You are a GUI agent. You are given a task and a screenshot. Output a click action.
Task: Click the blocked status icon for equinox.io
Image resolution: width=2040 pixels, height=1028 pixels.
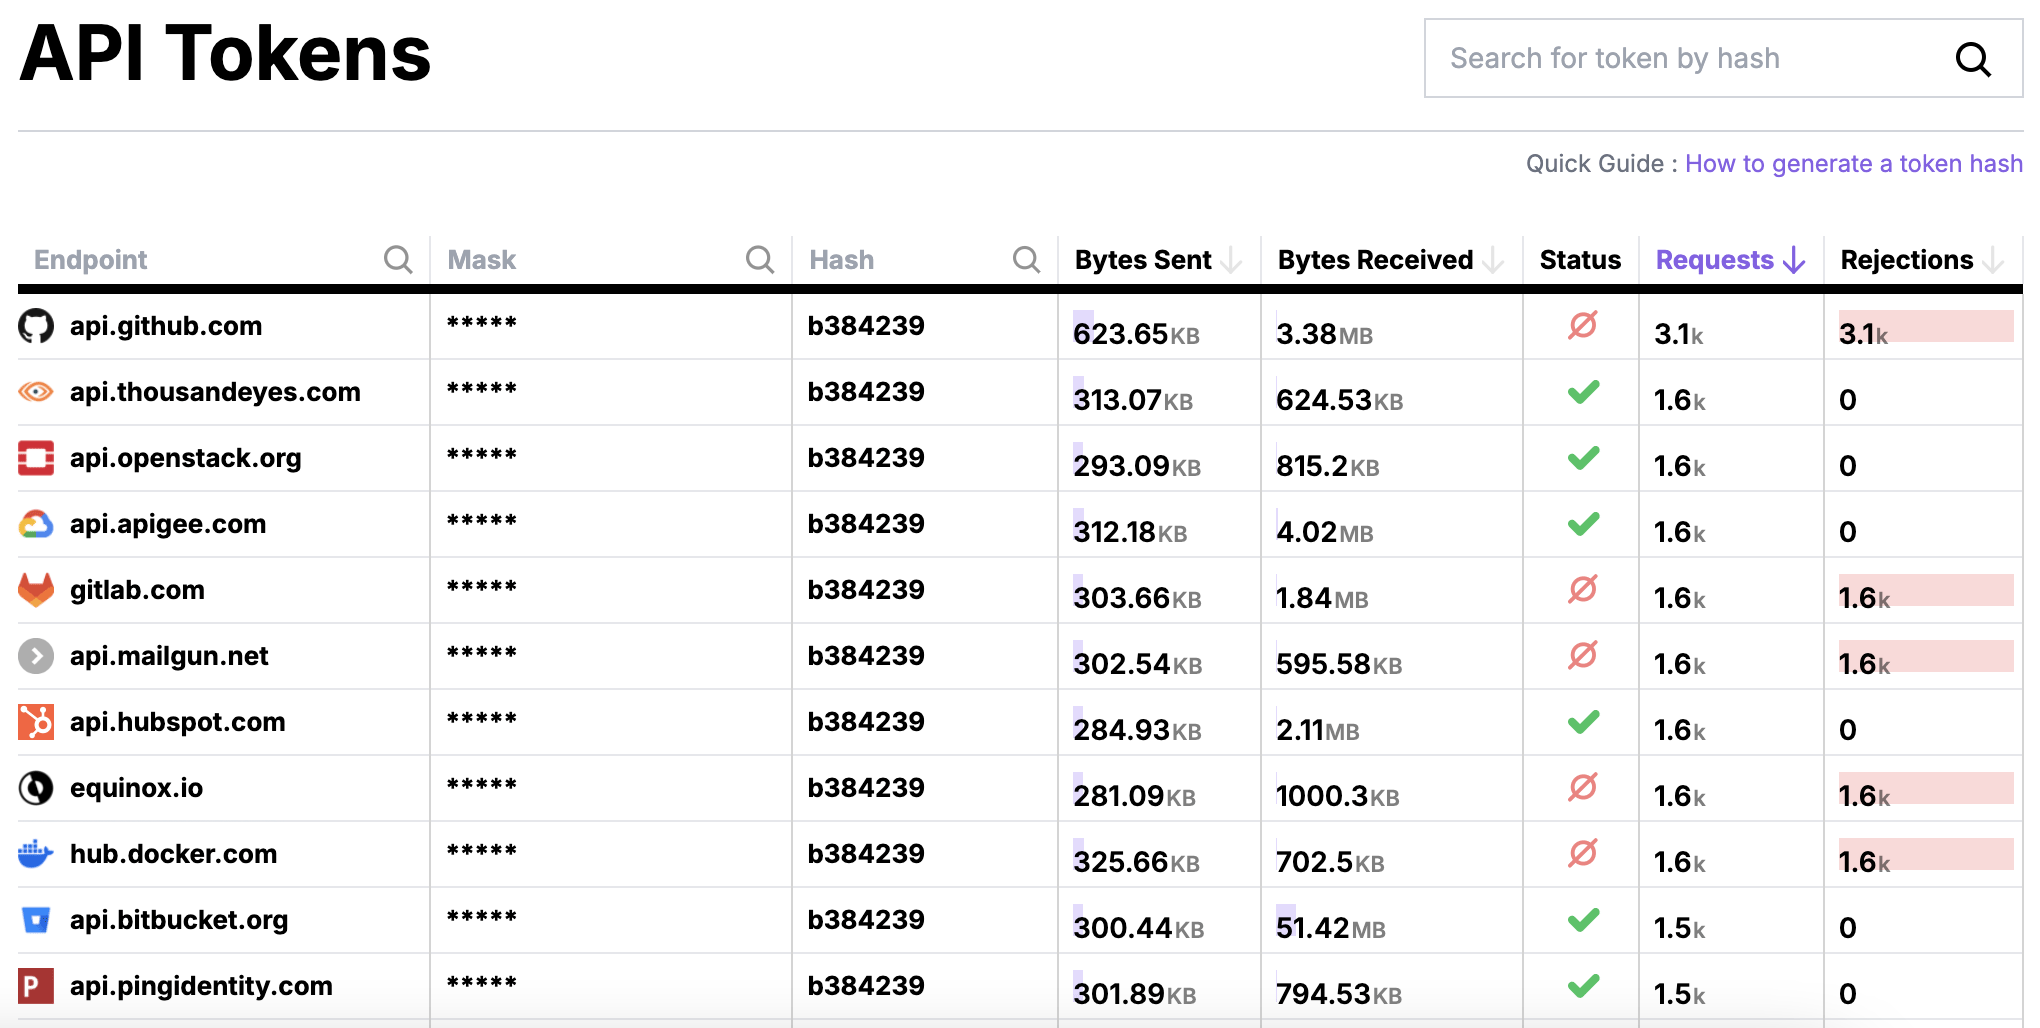click(1582, 788)
